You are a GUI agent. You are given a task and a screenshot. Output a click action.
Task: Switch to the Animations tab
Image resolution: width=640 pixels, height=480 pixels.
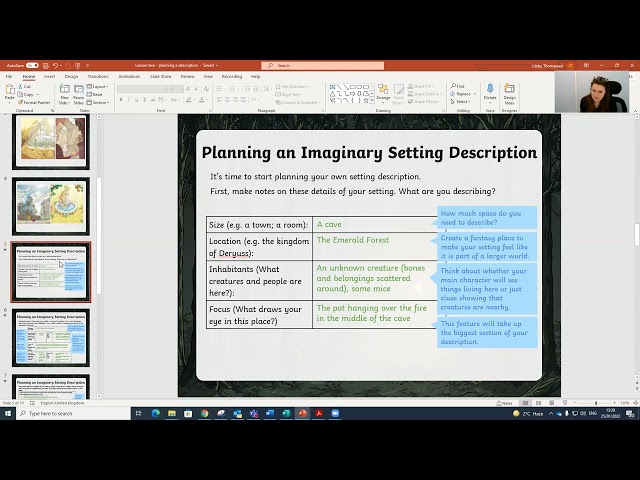129,76
